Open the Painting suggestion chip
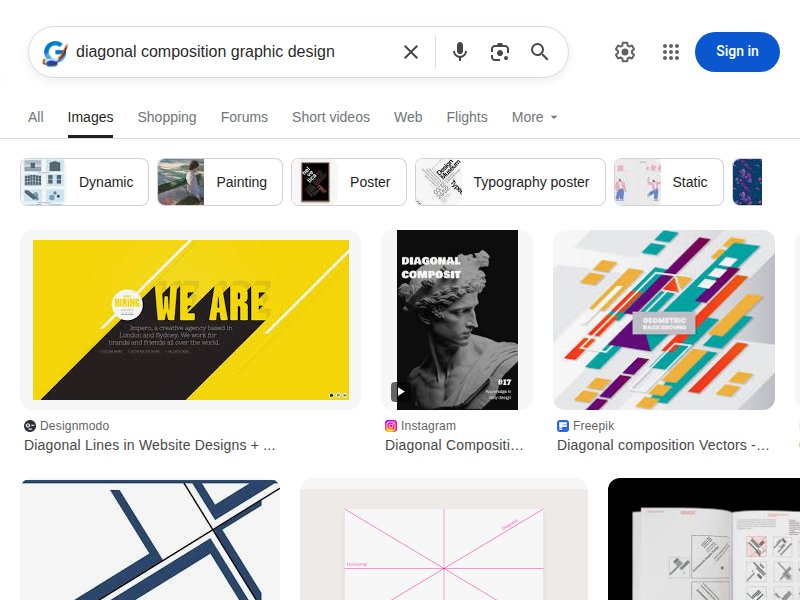The width and height of the screenshot is (800, 600). [219, 182]
